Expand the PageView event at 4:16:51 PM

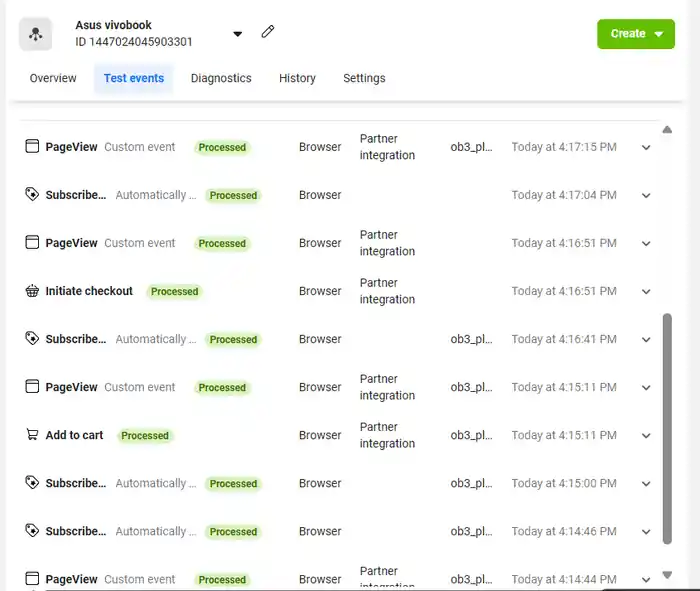point(646,243)
